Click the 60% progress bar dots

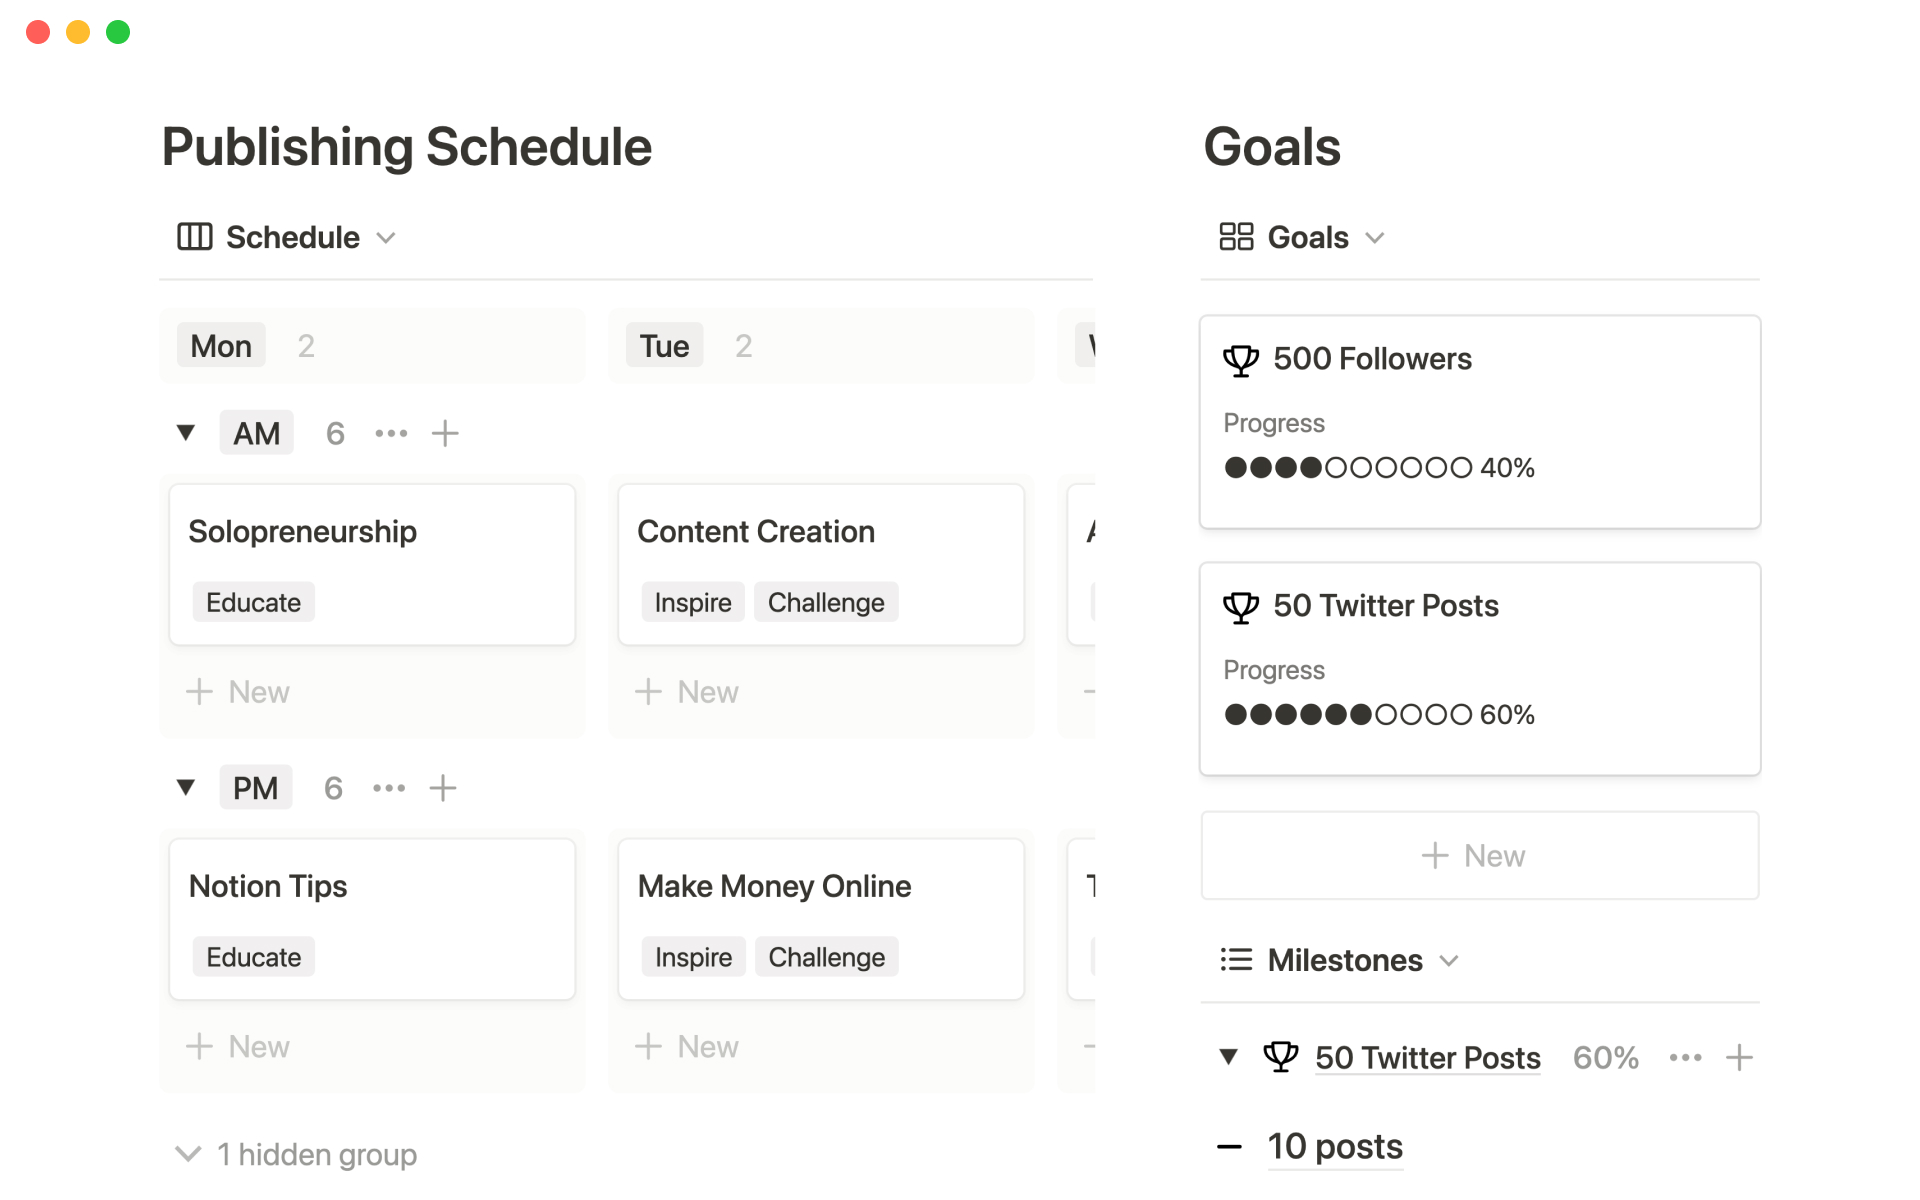click(1347, 715)
